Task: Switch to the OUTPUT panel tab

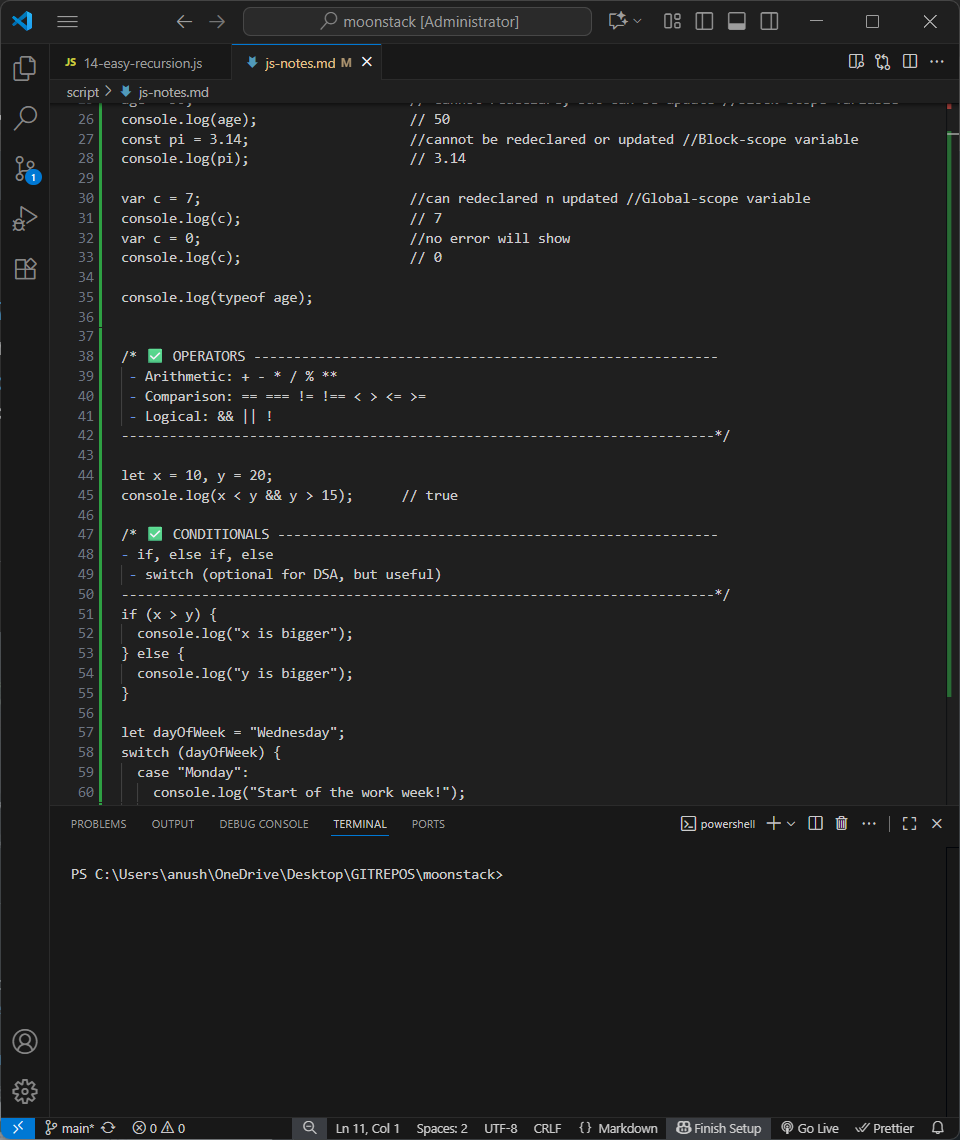Action: 172,824
